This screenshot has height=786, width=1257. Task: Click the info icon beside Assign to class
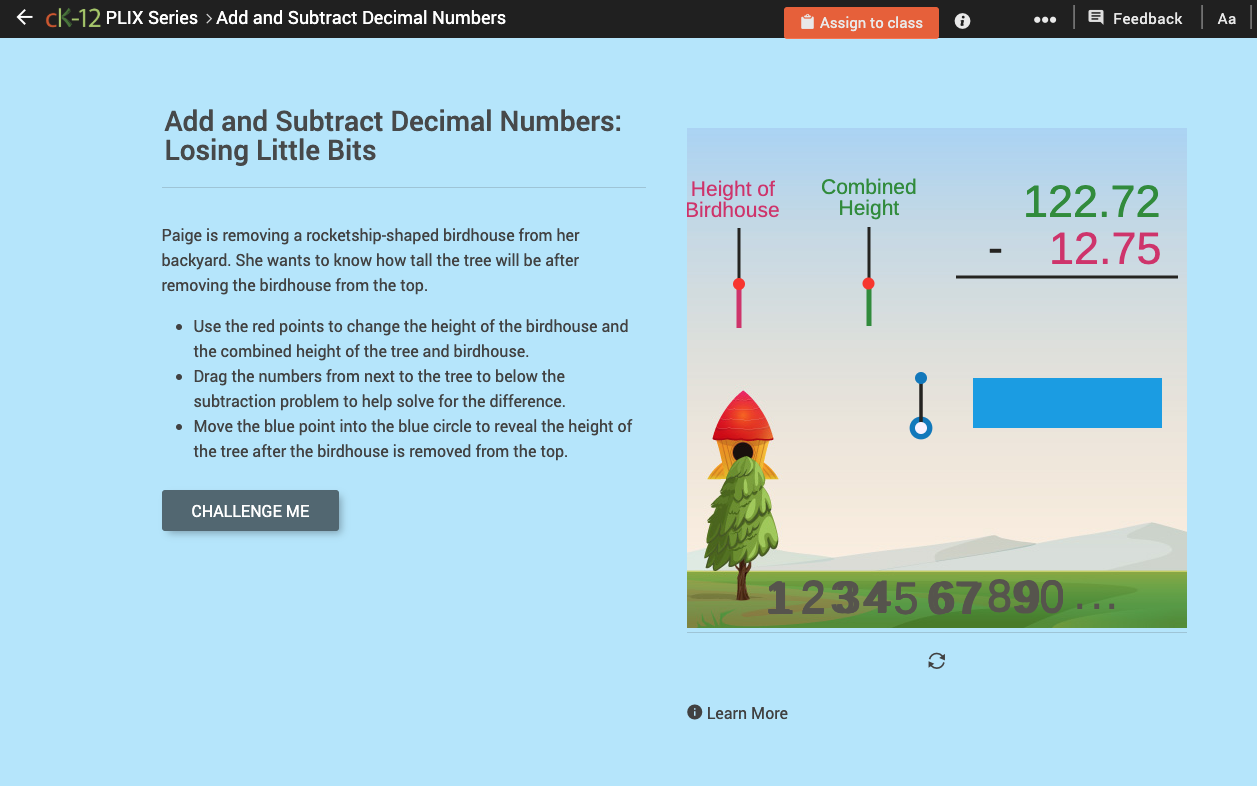(962, 21)
